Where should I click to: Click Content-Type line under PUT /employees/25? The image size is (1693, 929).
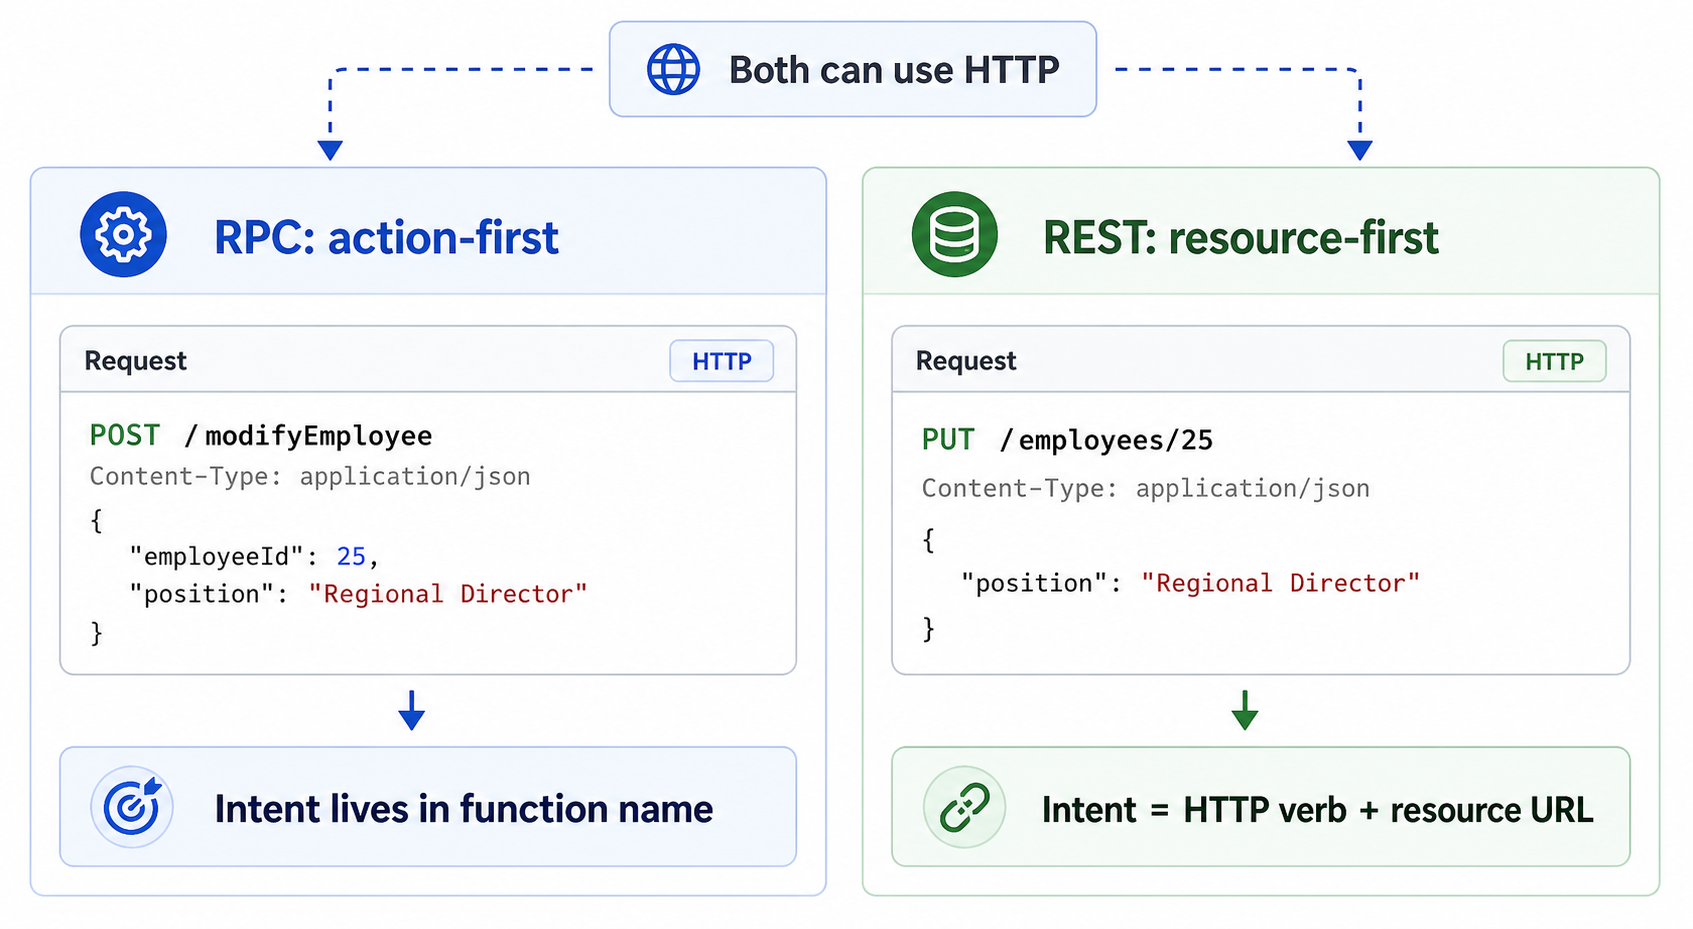click(x=1145, y=488)
